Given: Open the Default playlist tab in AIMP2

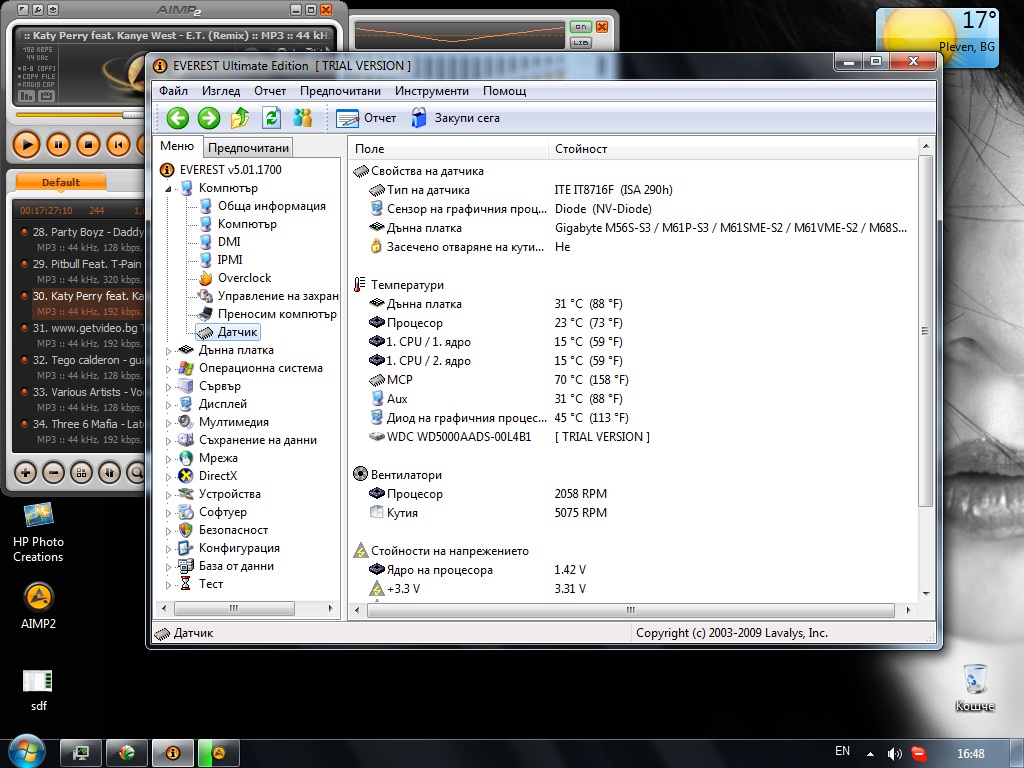Looking at the screenshot, I should point(61,182).
